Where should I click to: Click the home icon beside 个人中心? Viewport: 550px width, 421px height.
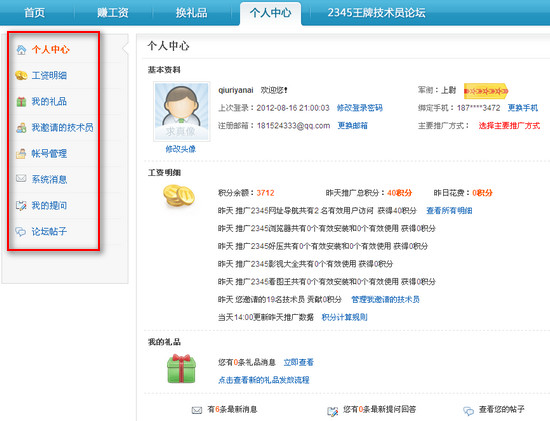21,50
